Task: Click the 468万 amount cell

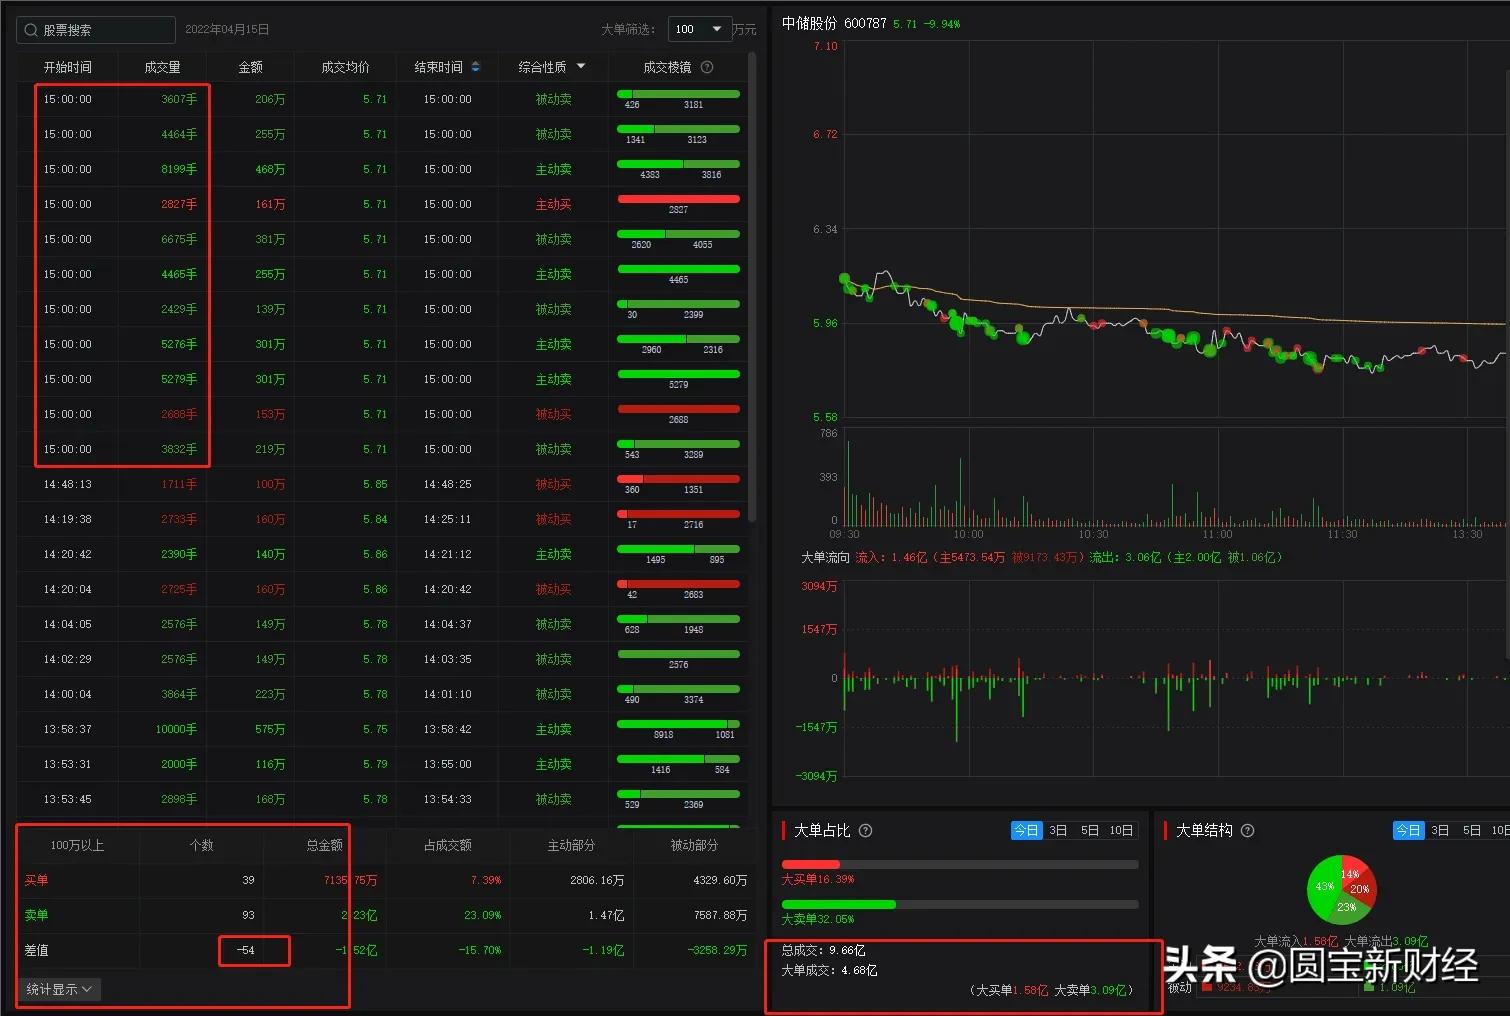Action: [270, 169]
